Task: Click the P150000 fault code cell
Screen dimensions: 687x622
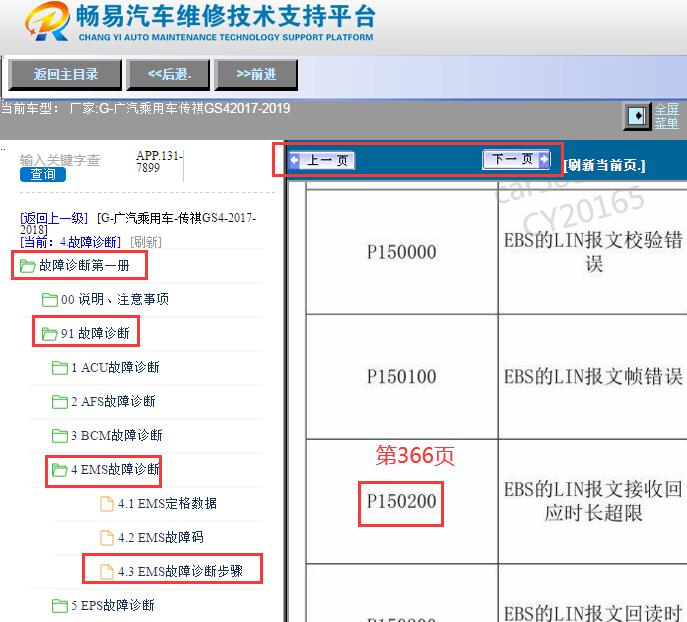Action: coord(401,252)
